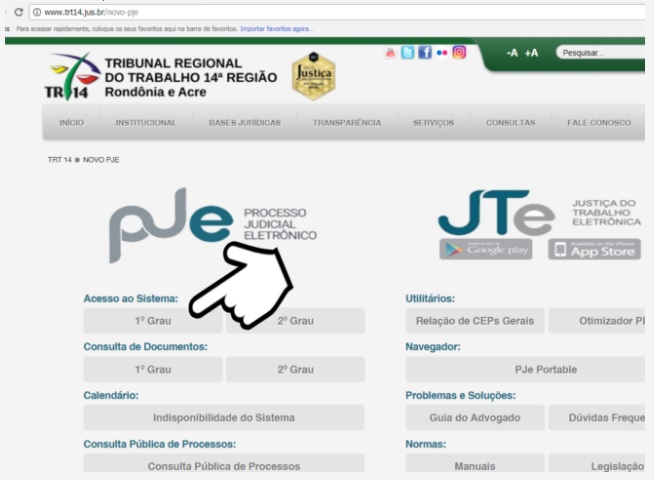Click the Navegador heading
654x480 pixels.
click(x=433, y=347)
